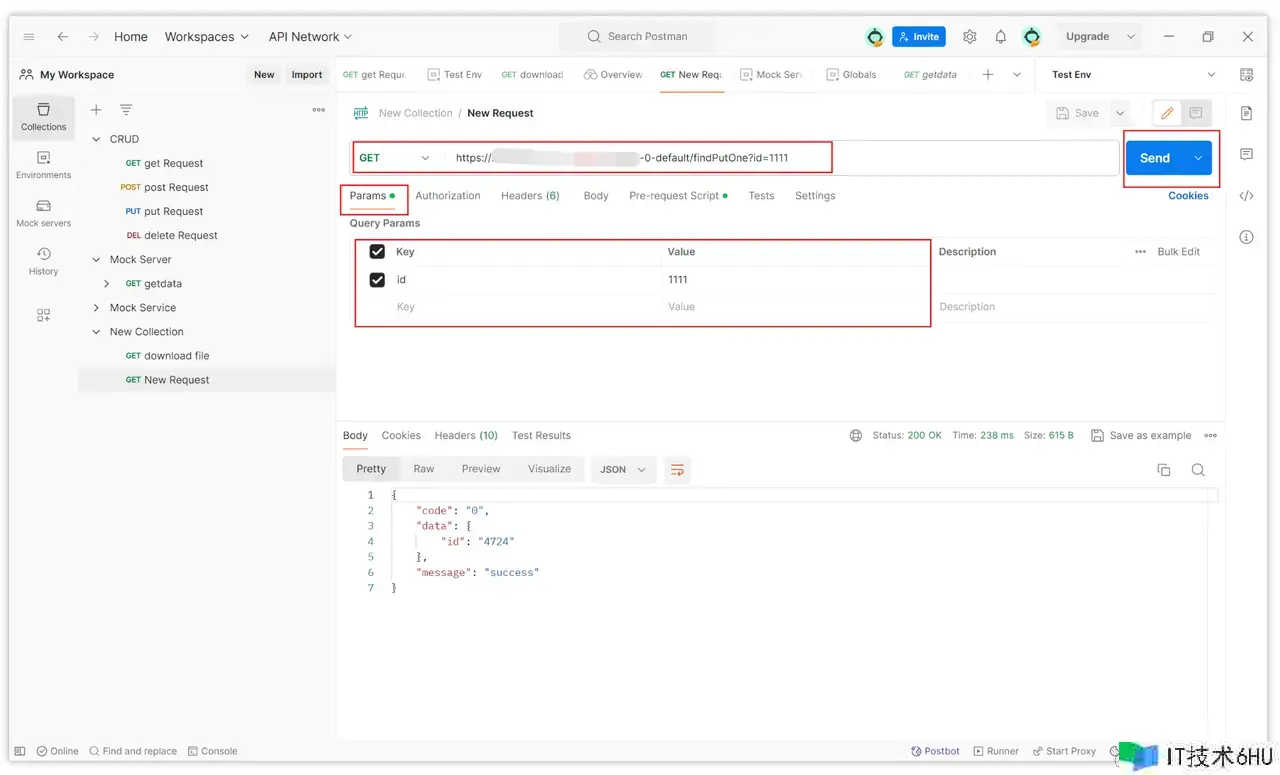This screenshot has height=775, width=1280.
Task: Open the API Network dropdown
Action: 310,37
